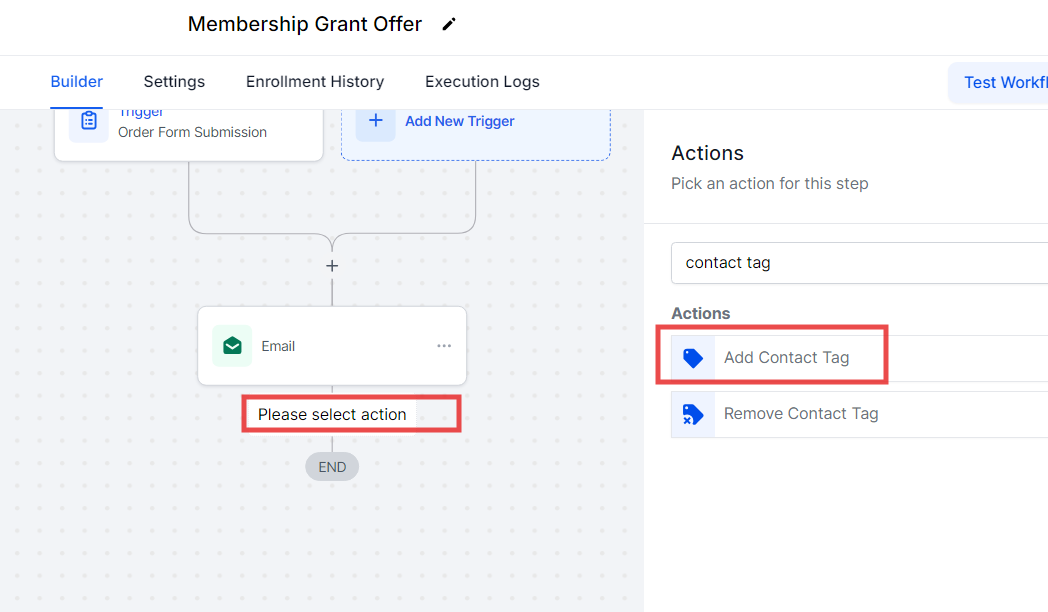This screenshot has width=1048, height=612.
Task: Select the Email step card
Action: [332, 346]
